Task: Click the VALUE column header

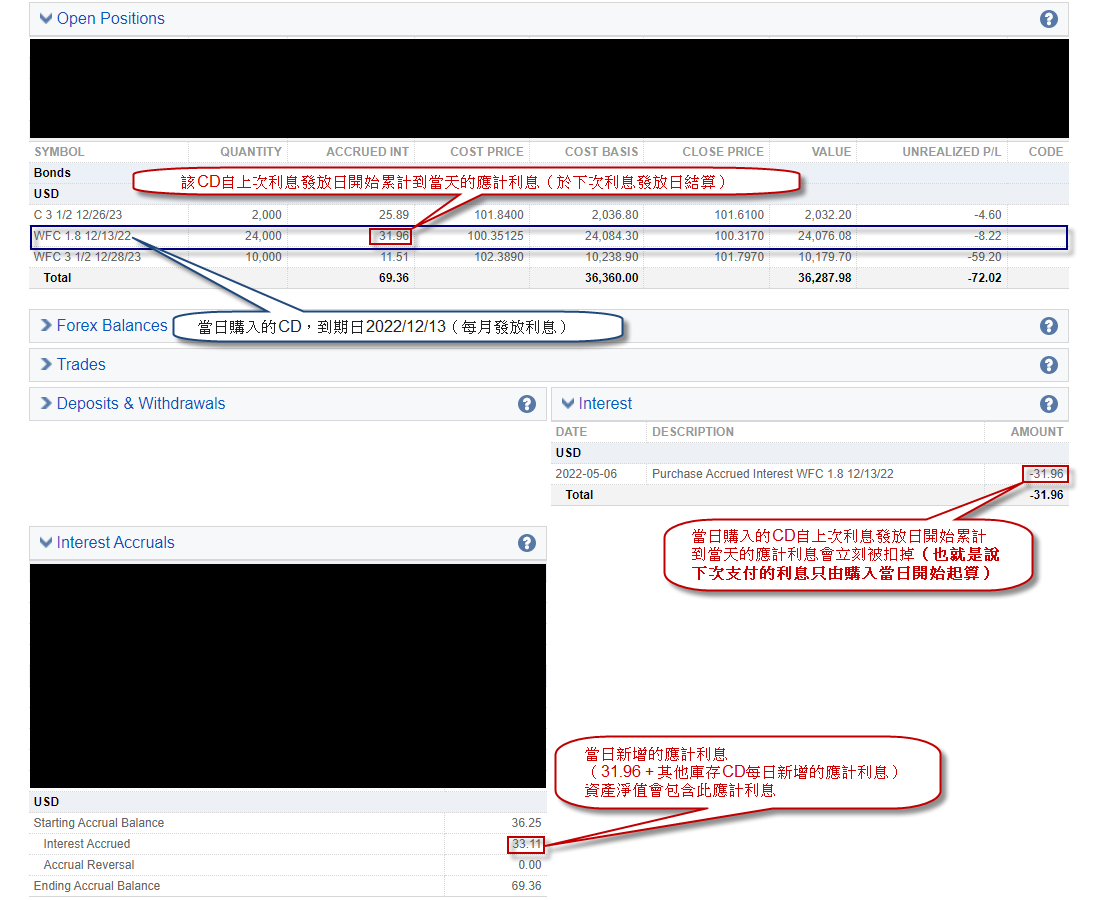Action: 832,152
